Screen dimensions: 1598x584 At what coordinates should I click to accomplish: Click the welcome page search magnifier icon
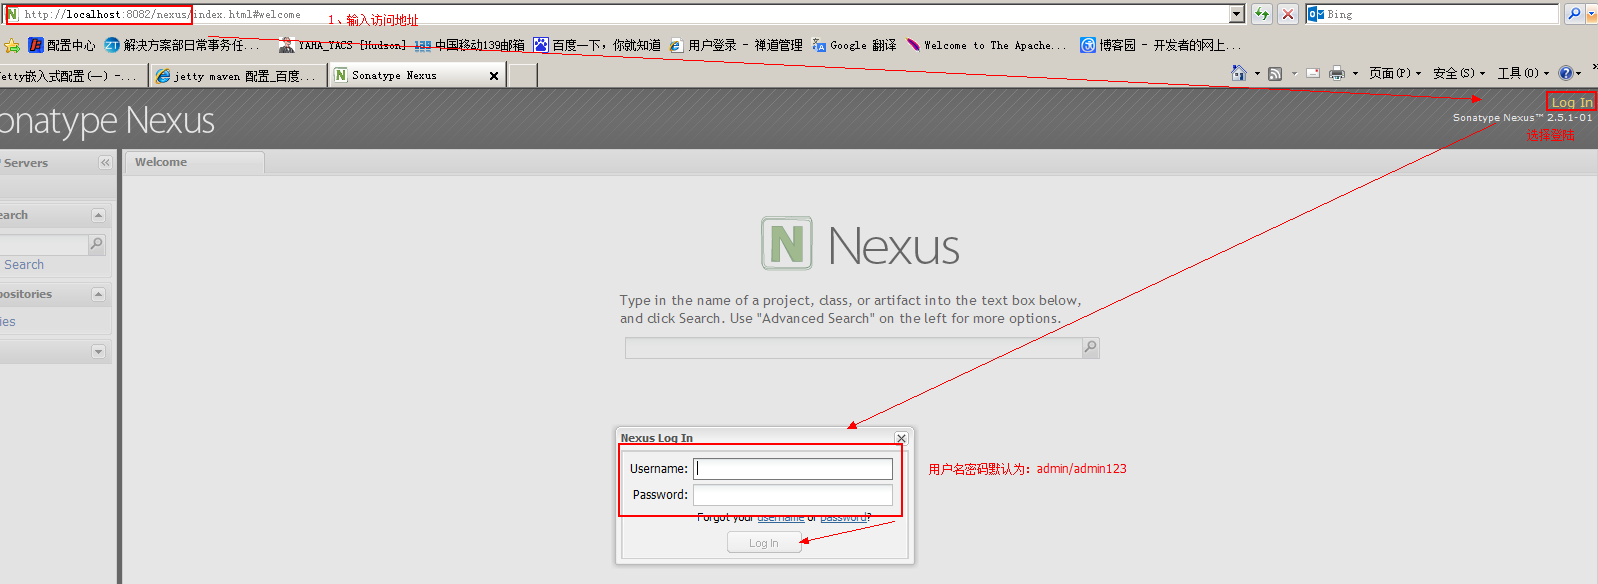coord(1091,348)
